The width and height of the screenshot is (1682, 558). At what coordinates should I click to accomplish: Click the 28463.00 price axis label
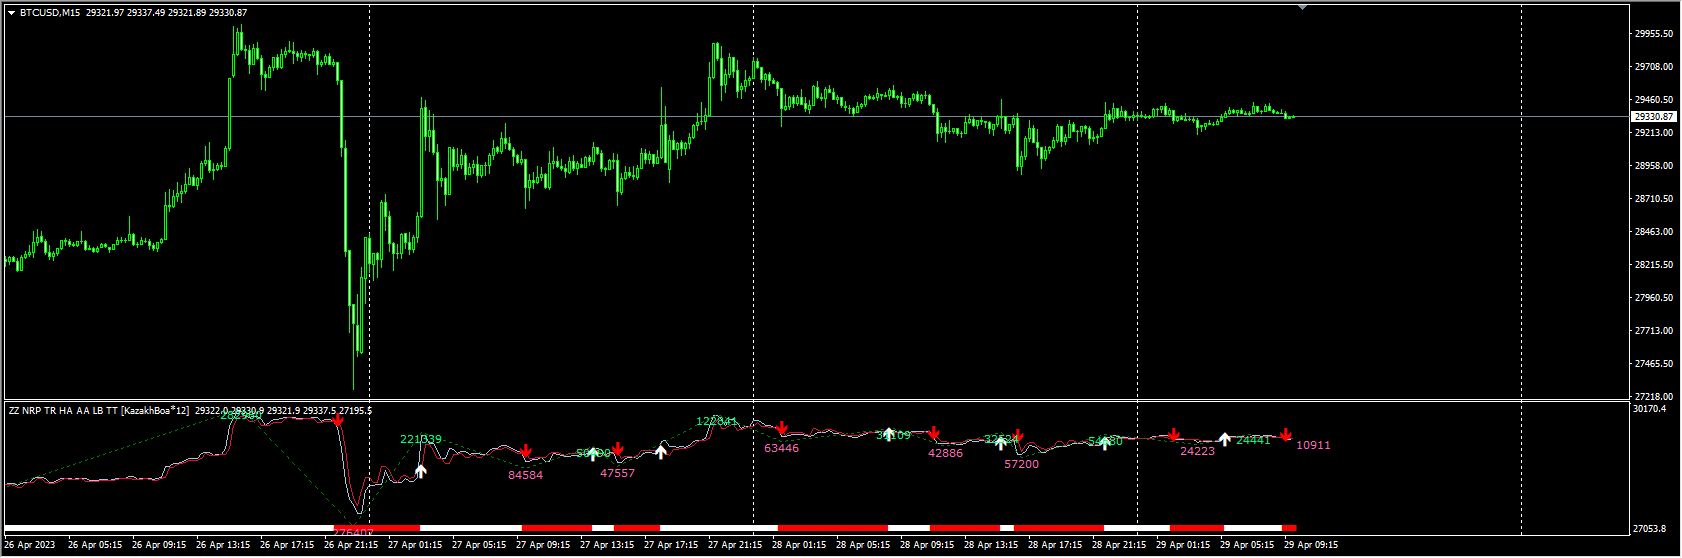coord(1654,231)
